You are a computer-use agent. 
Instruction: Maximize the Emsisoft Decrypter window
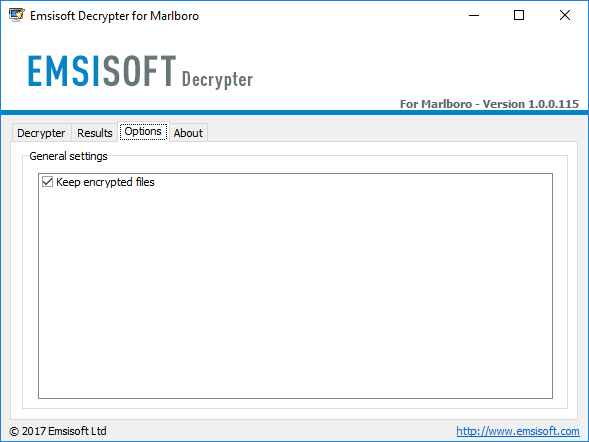coord(519,15)
